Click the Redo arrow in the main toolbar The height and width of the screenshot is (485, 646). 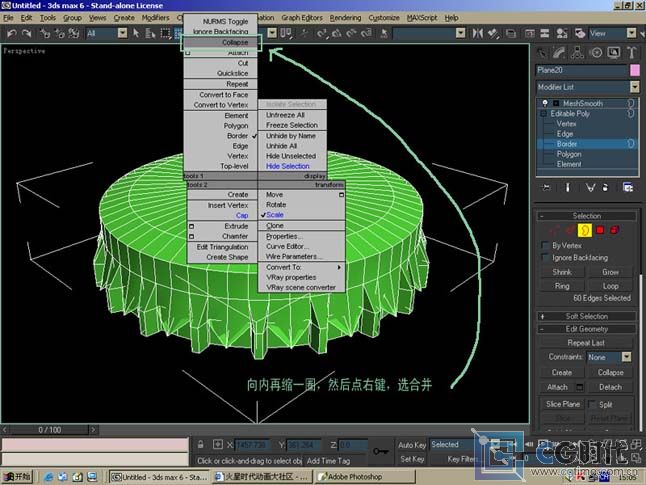click(27, 33)
